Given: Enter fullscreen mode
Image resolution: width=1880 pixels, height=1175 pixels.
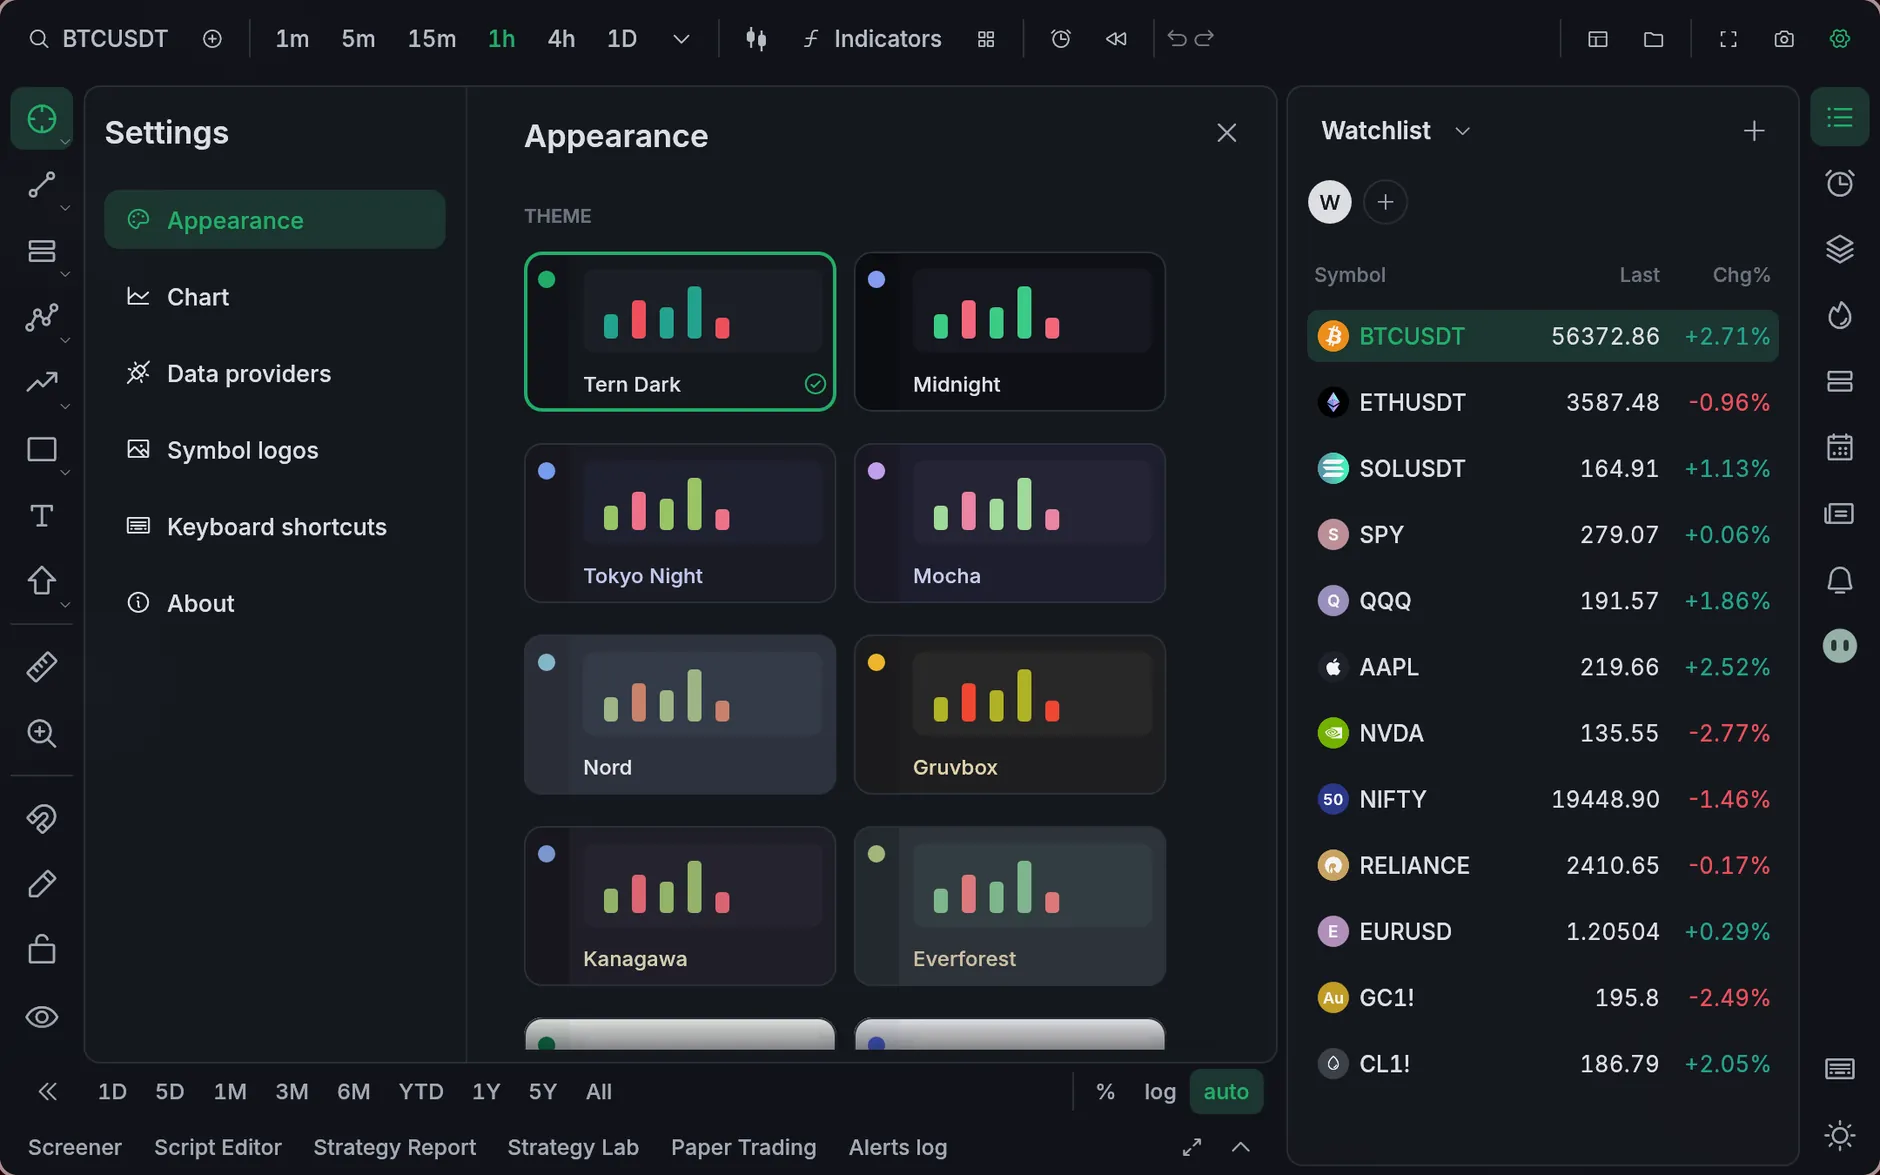Looking at the screenshot, I should [x=1728, y=39].
